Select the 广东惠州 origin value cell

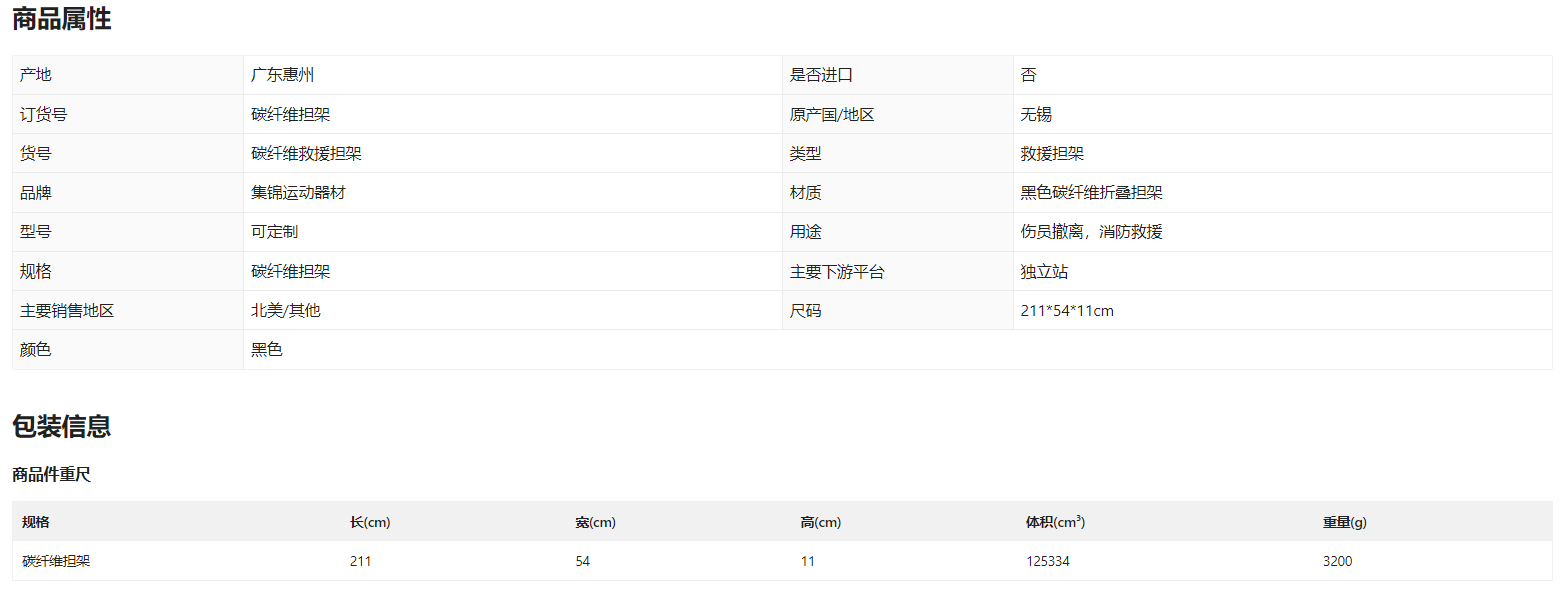(283, 75)
